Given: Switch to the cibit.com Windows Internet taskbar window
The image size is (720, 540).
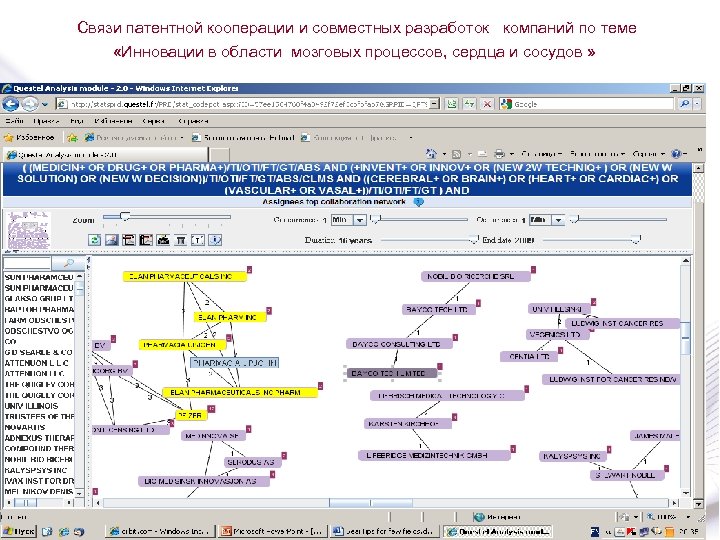Looking at the screenshot, I should tap(158, 531).
